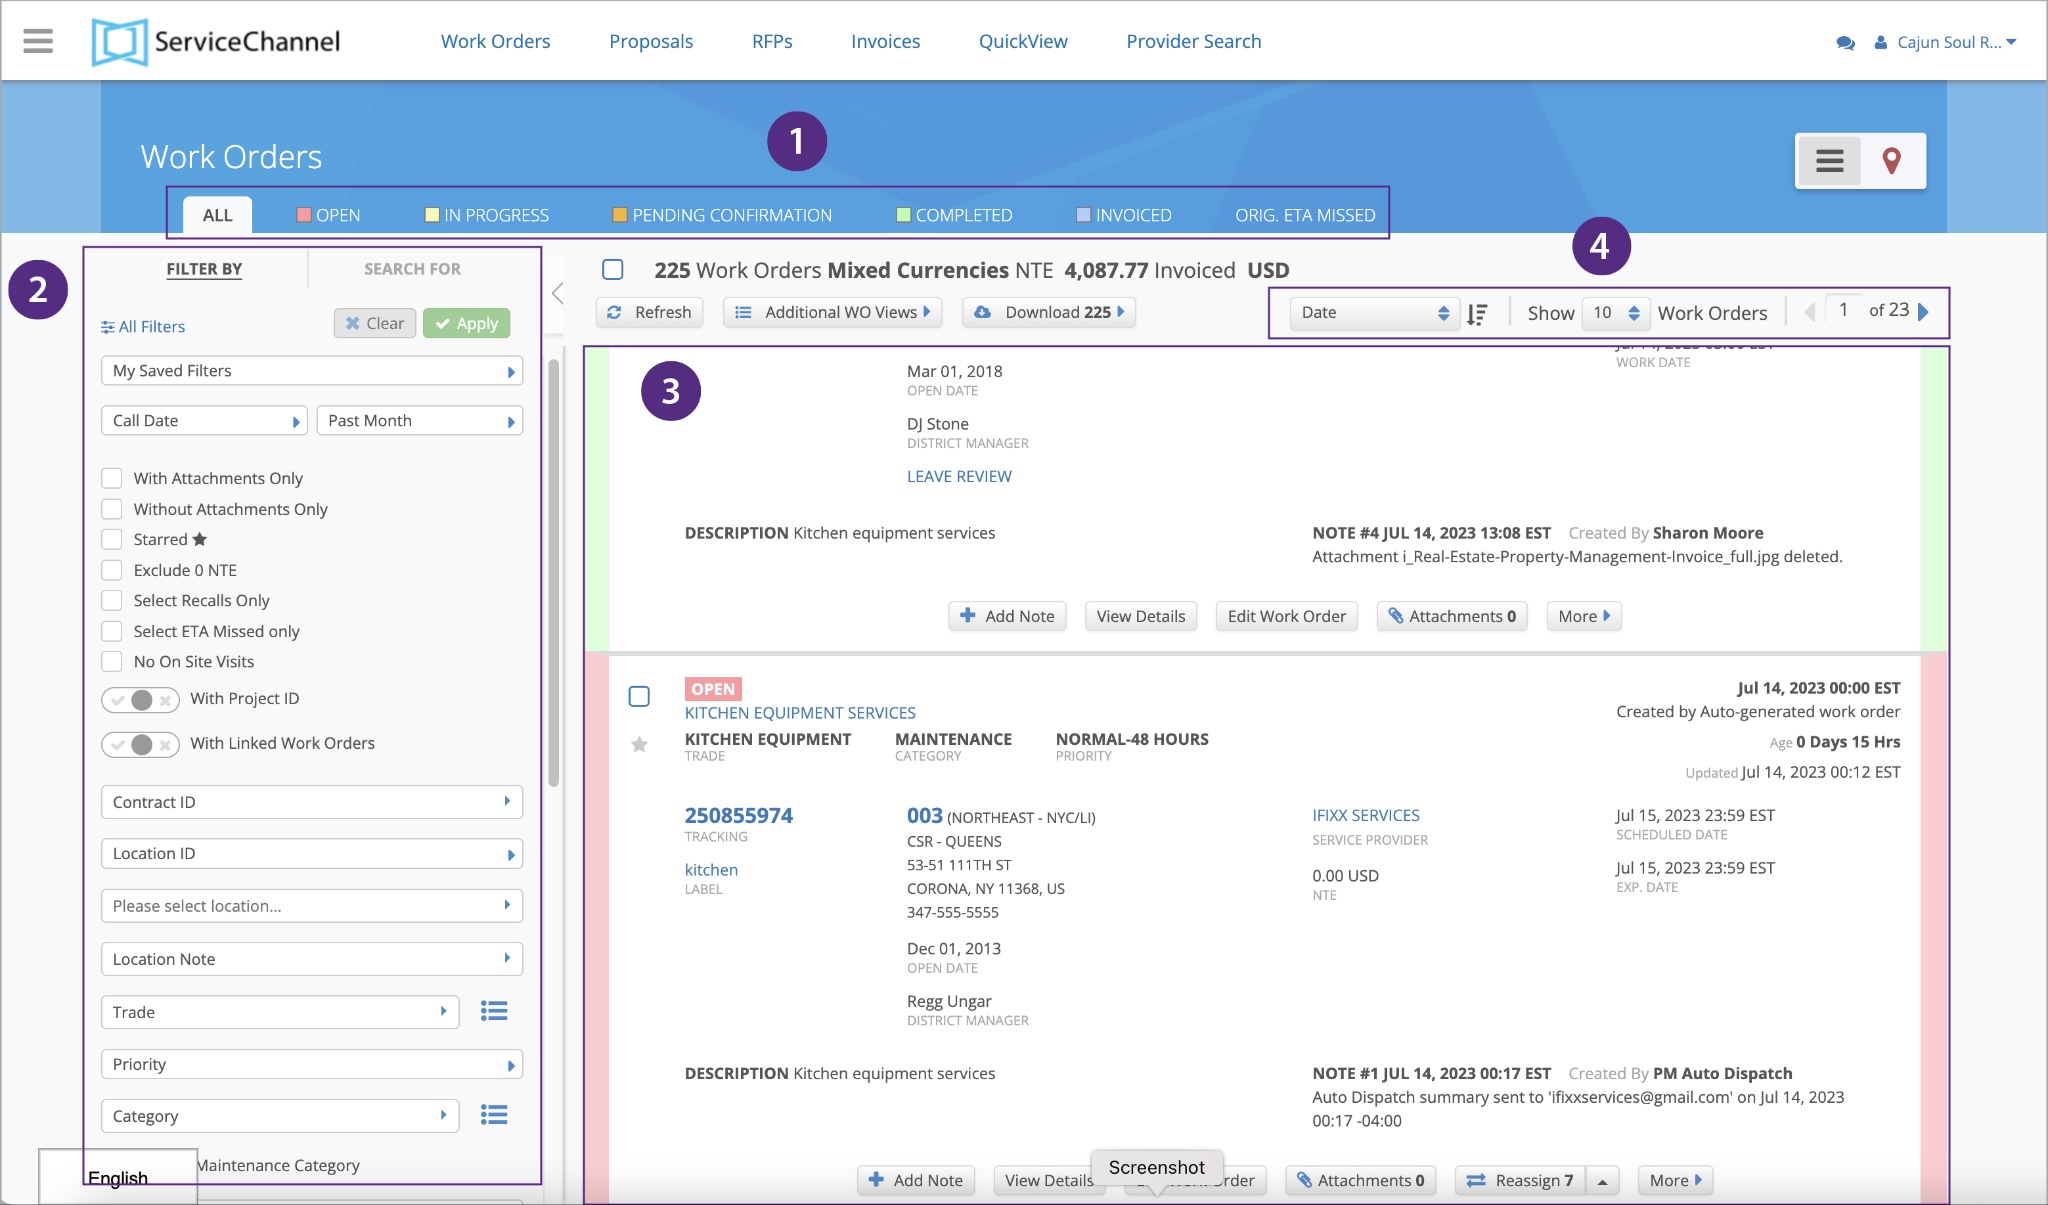Open the Trade multi-select list icon

click(495, 1011)
